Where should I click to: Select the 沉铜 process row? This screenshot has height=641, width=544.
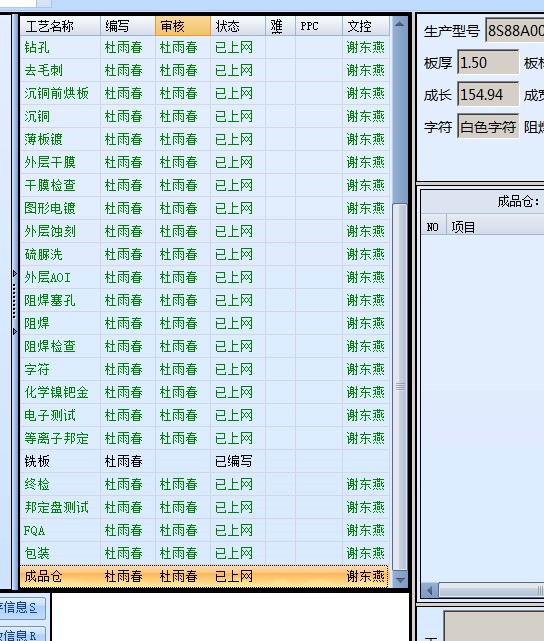coord(205,117)
